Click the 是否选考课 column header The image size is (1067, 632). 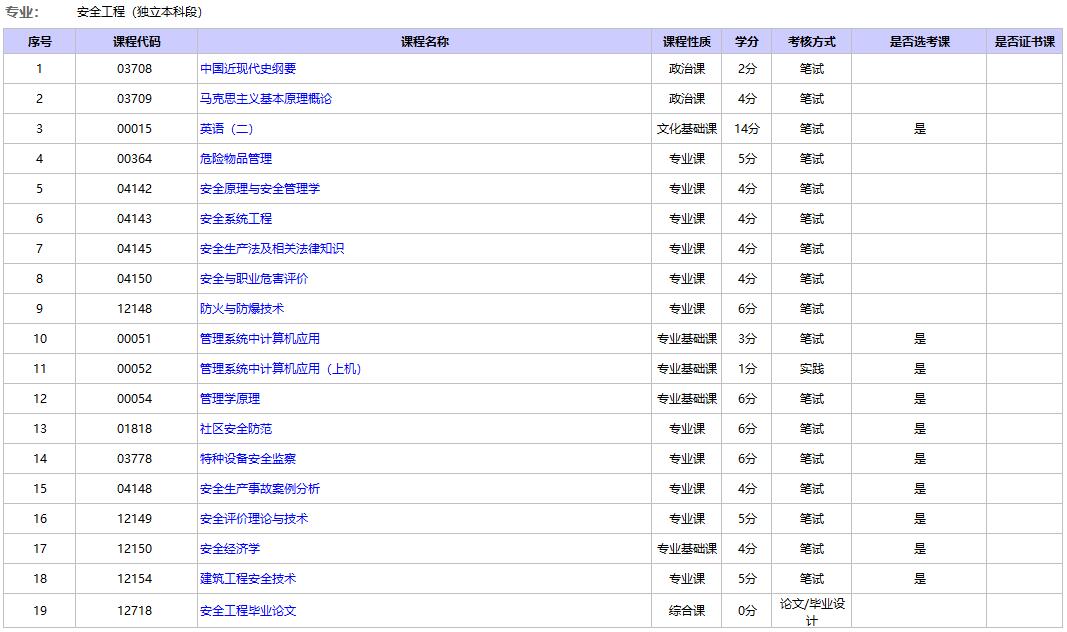919,41
